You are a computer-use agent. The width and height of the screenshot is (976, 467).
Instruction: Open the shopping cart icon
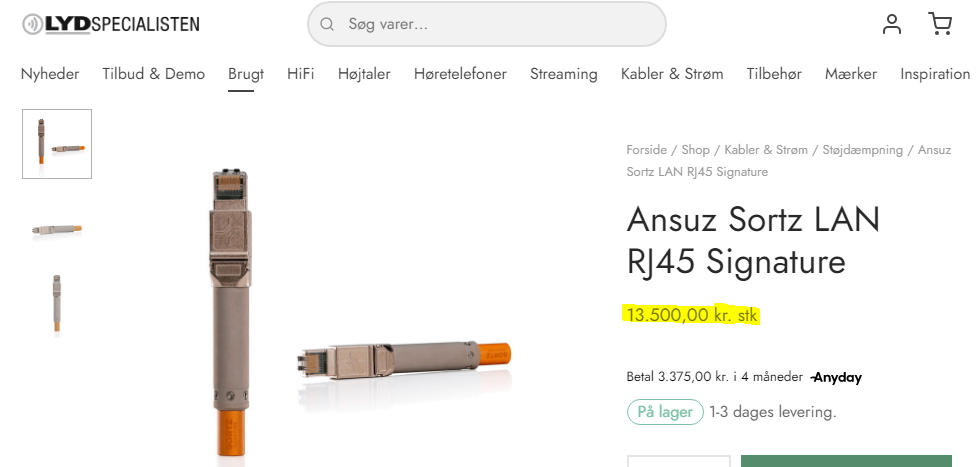pos(940,24)
